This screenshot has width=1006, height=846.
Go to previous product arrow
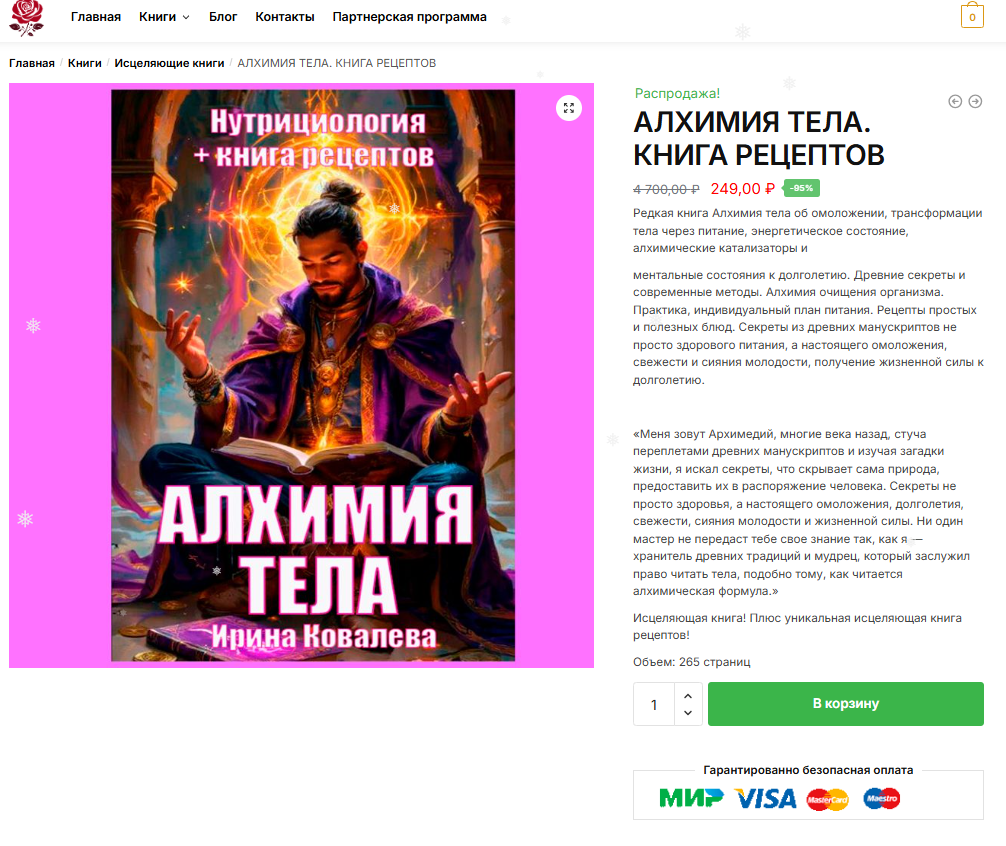(x=955, y=101)
